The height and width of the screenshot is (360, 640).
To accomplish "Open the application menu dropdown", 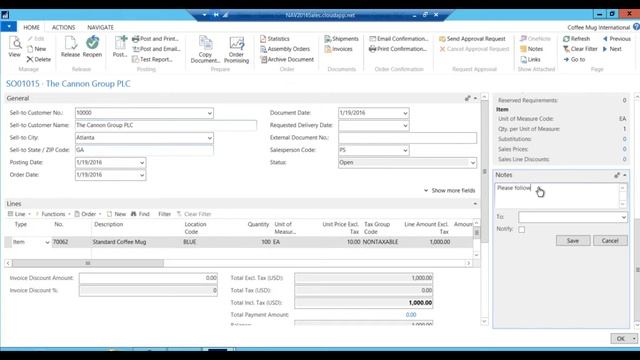I will pos(9,27).
